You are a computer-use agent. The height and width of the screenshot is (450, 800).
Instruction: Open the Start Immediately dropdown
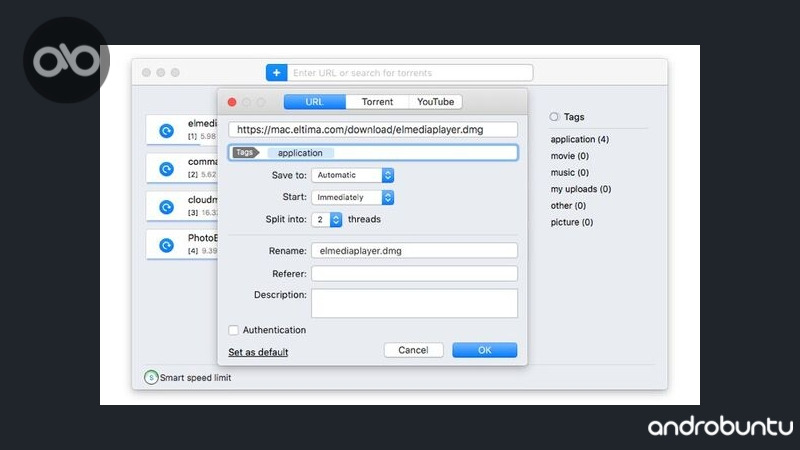[353, 197]
